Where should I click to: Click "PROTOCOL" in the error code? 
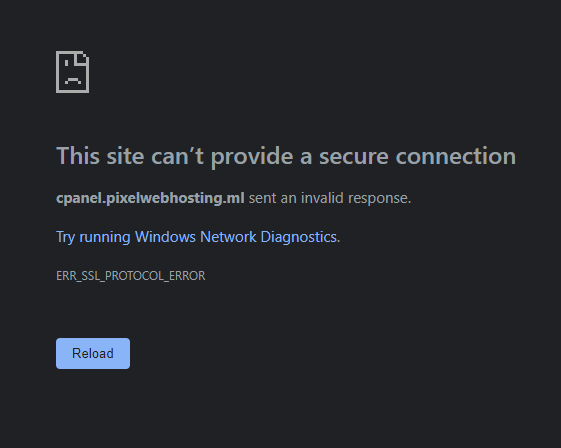click(x=134, y=276)
